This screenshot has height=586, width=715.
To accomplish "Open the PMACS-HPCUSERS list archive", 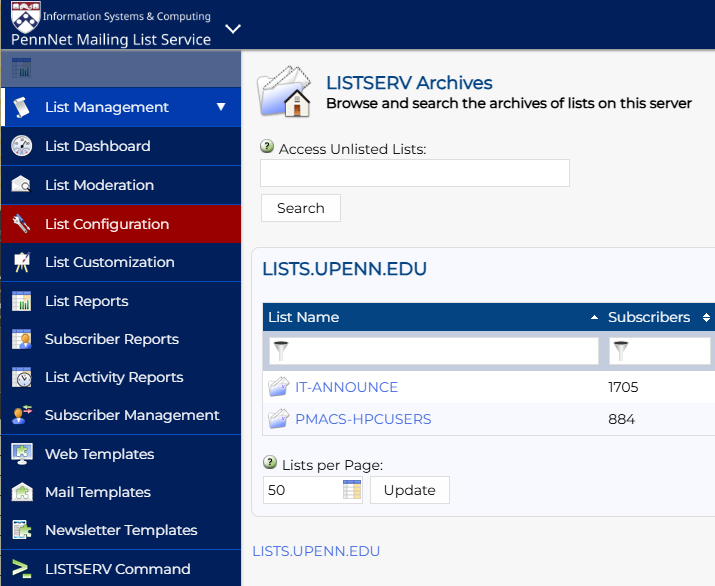I will click(363, 419).
